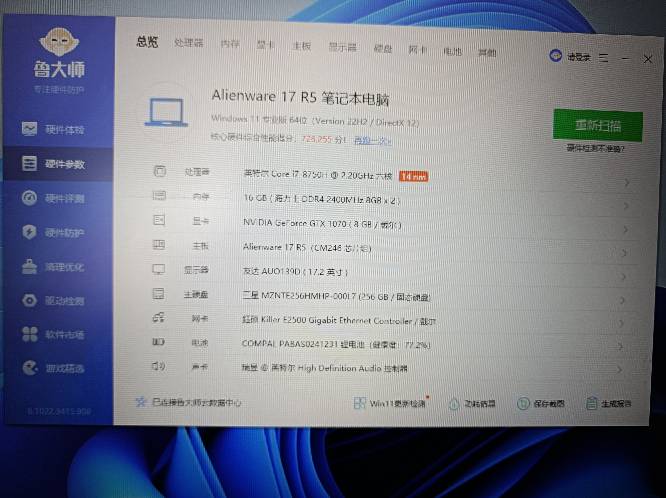Click the cloud data center status icon
Image resolution: width=666 pixels, height=498 pixels.
coord(140,402)
